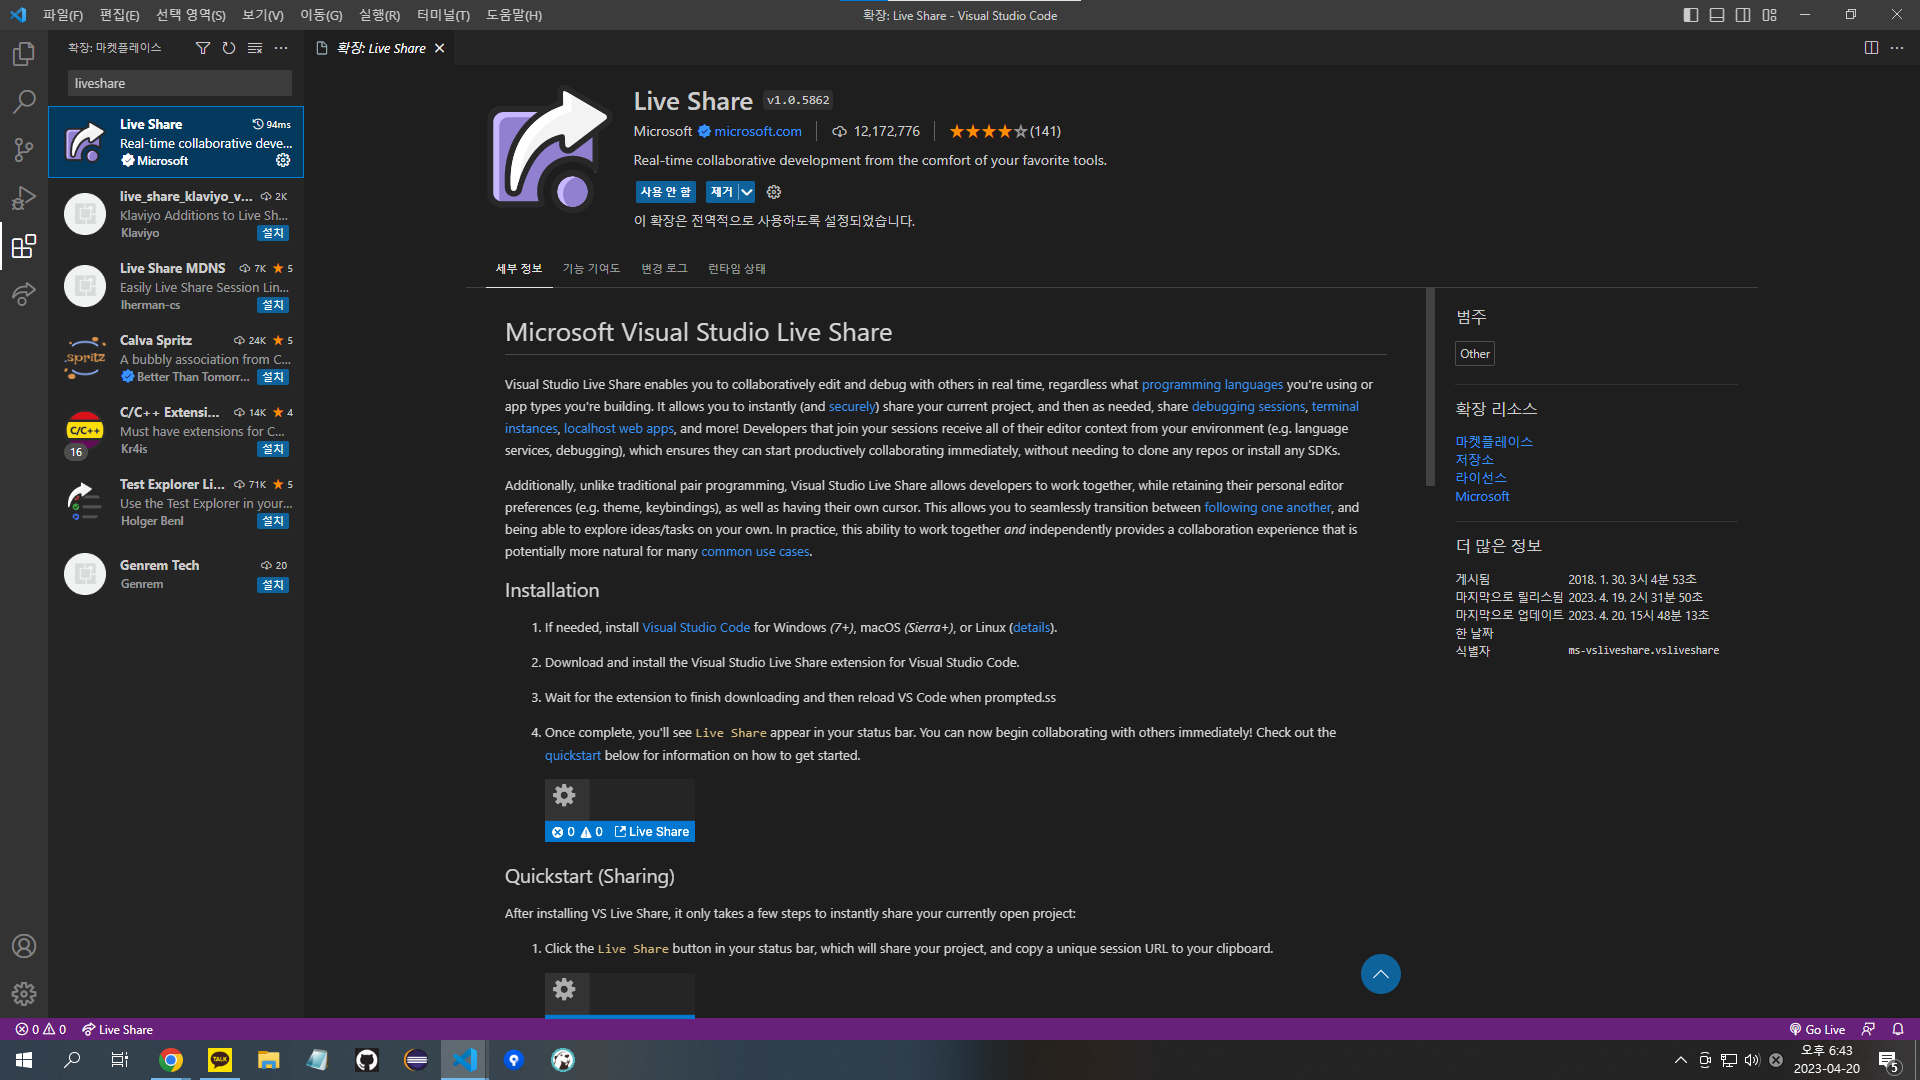Toggle the bottom panel visibility
The width and height of the screenshot is (1920, 1080).
[1717, 15]
